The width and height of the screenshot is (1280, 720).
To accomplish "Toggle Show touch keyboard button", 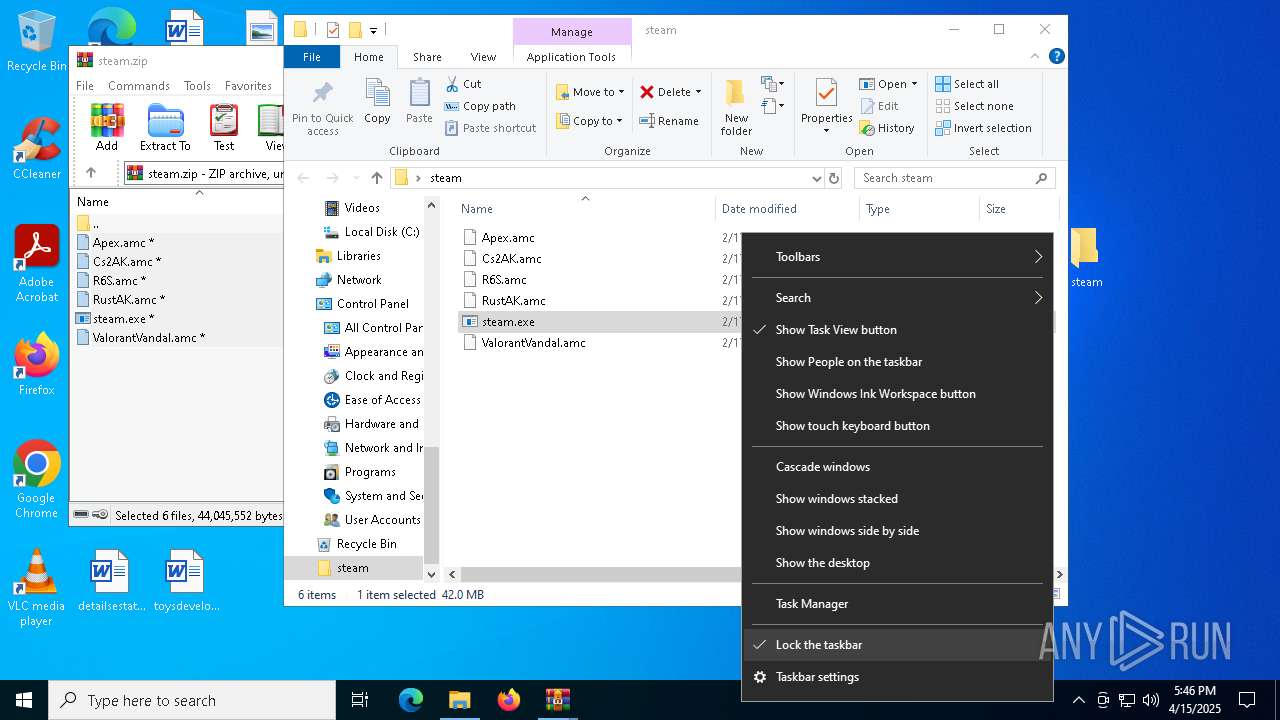I will click(897, 426).
